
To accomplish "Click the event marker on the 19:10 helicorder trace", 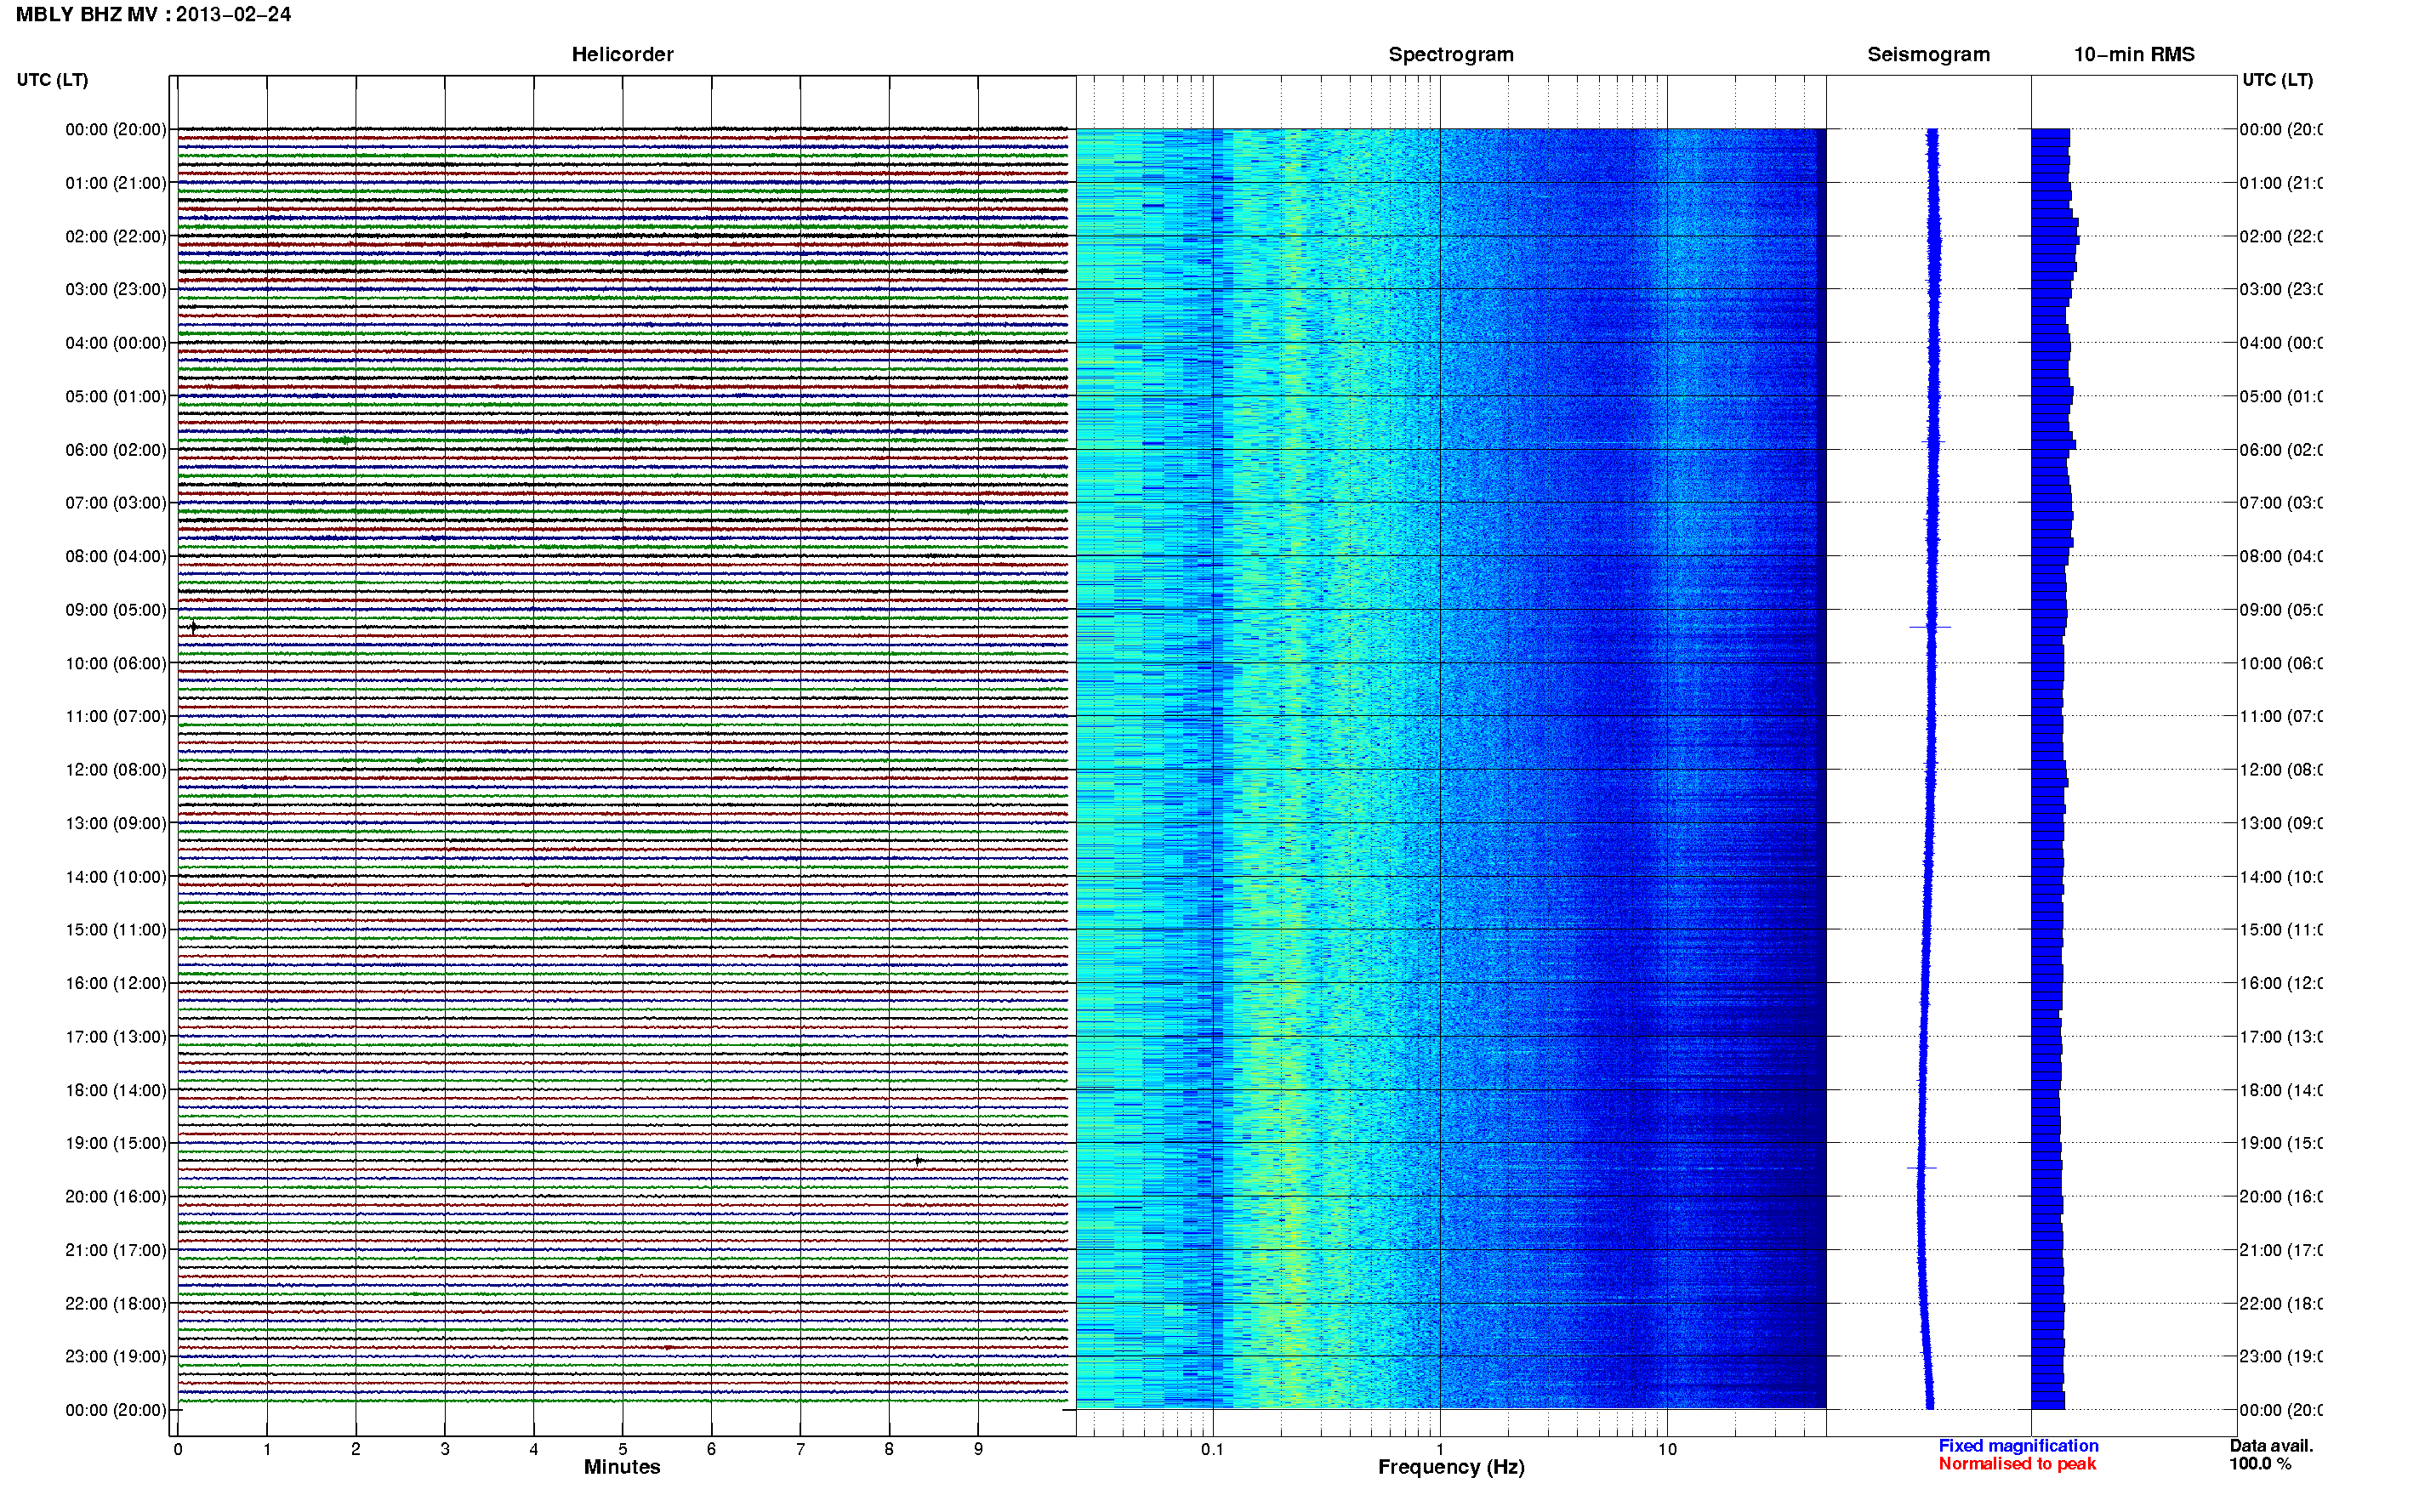I will click(x=918, y=1161).
